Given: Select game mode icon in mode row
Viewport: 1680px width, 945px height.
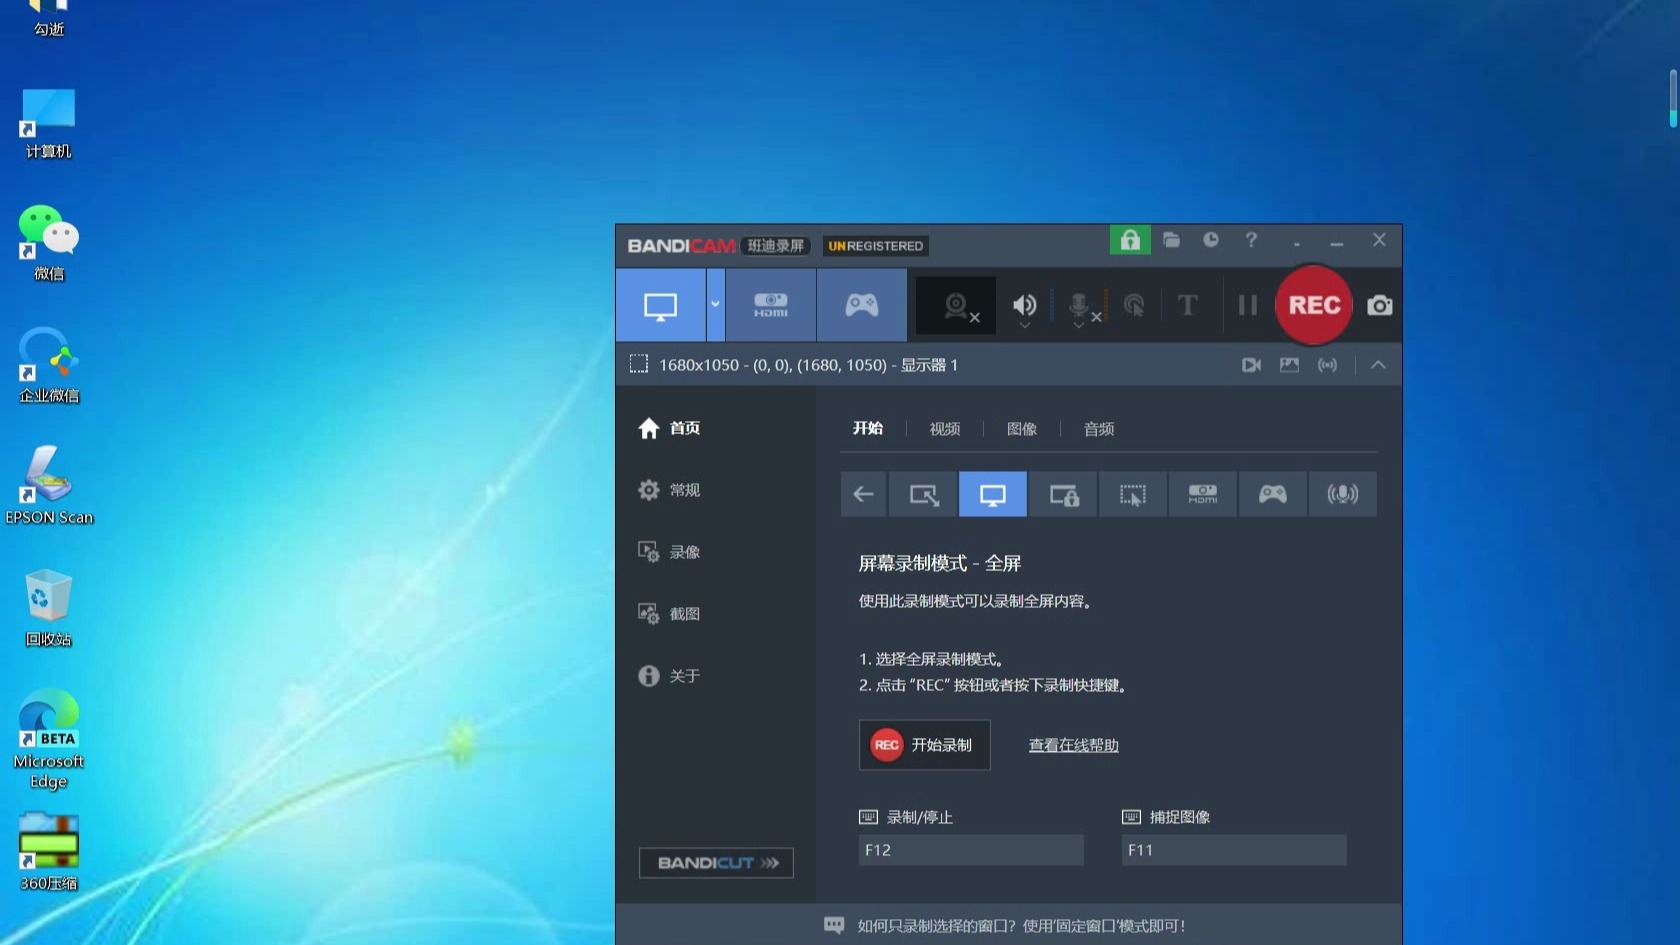Looking at the screenshot, I should tap(1273, 494).
